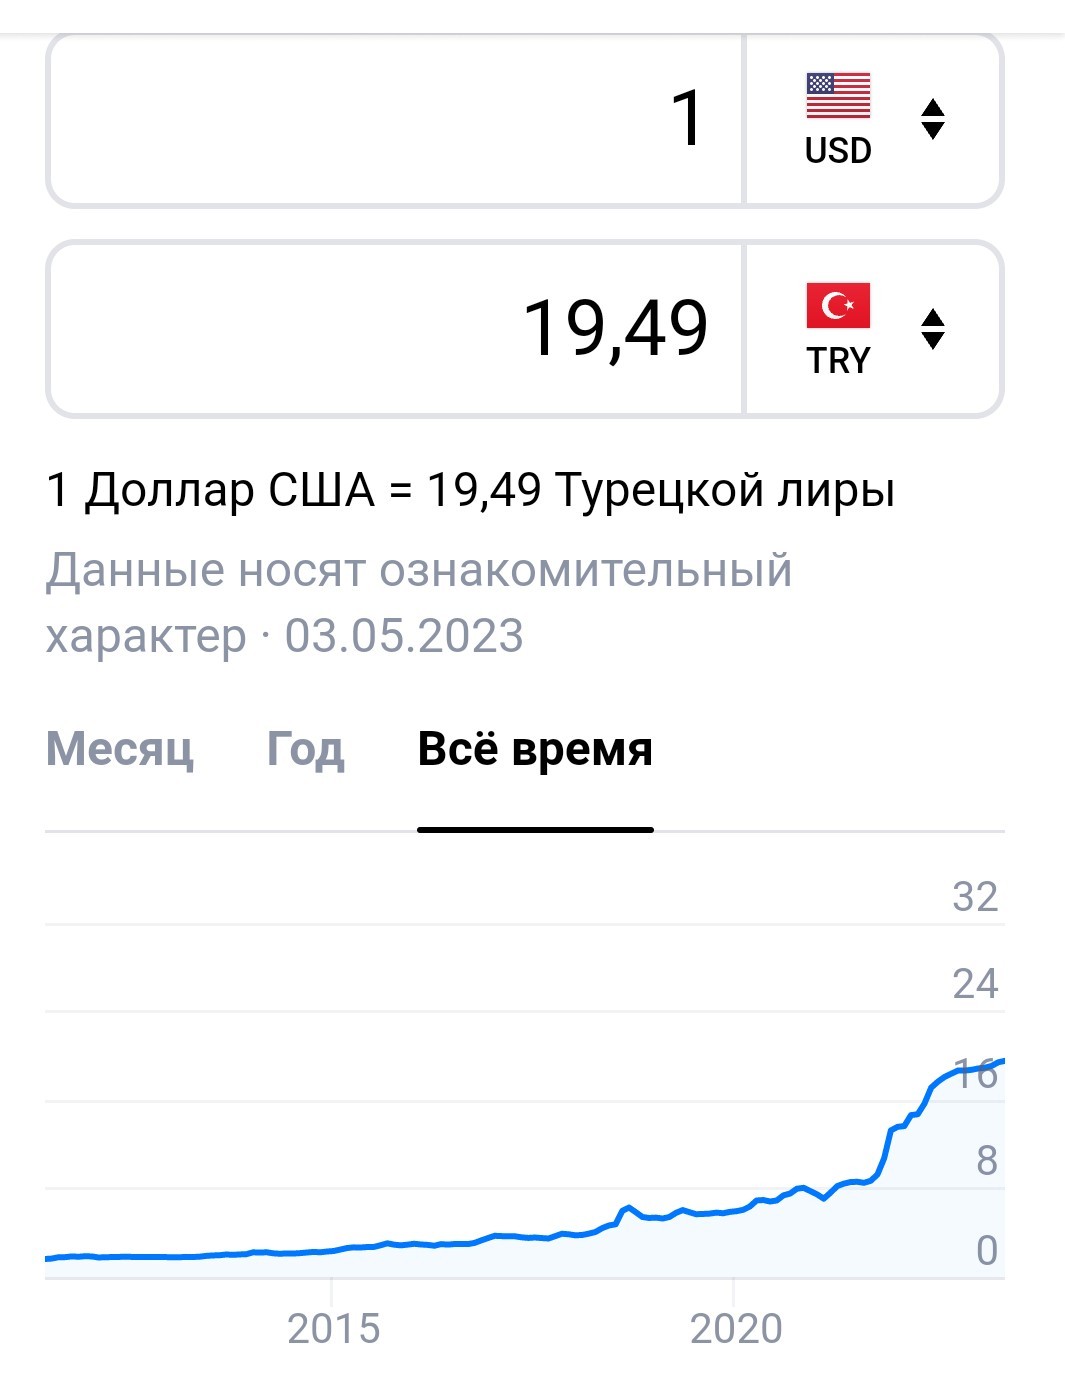Click the 2015 marker on chart axis
Viewport: 1065px width, 1376px height.
pos(333,1329)
